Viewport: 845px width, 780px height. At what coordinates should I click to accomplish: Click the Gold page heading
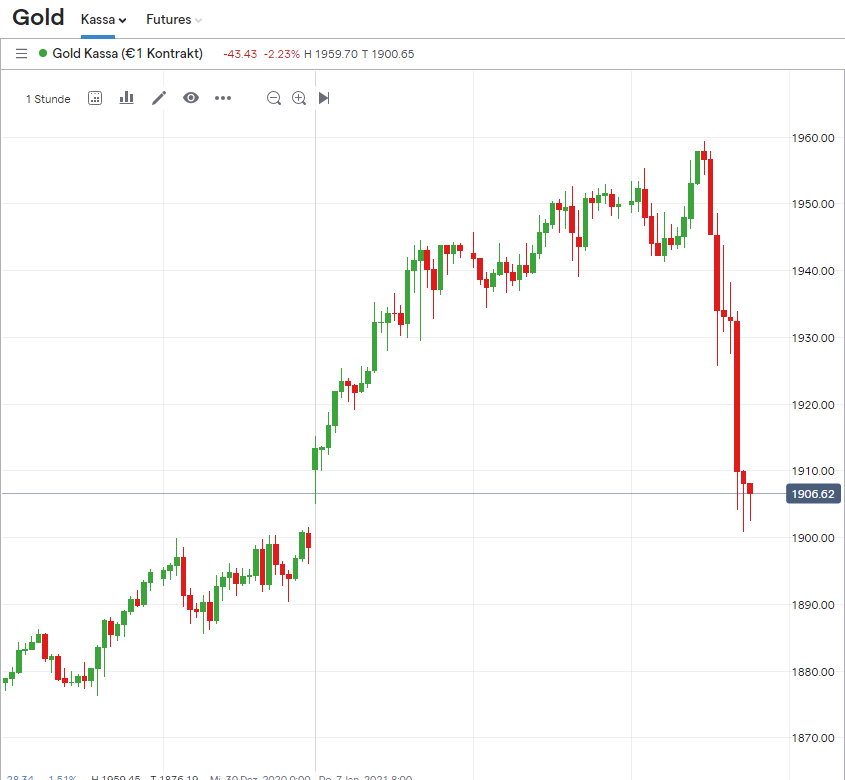point(38,17)
